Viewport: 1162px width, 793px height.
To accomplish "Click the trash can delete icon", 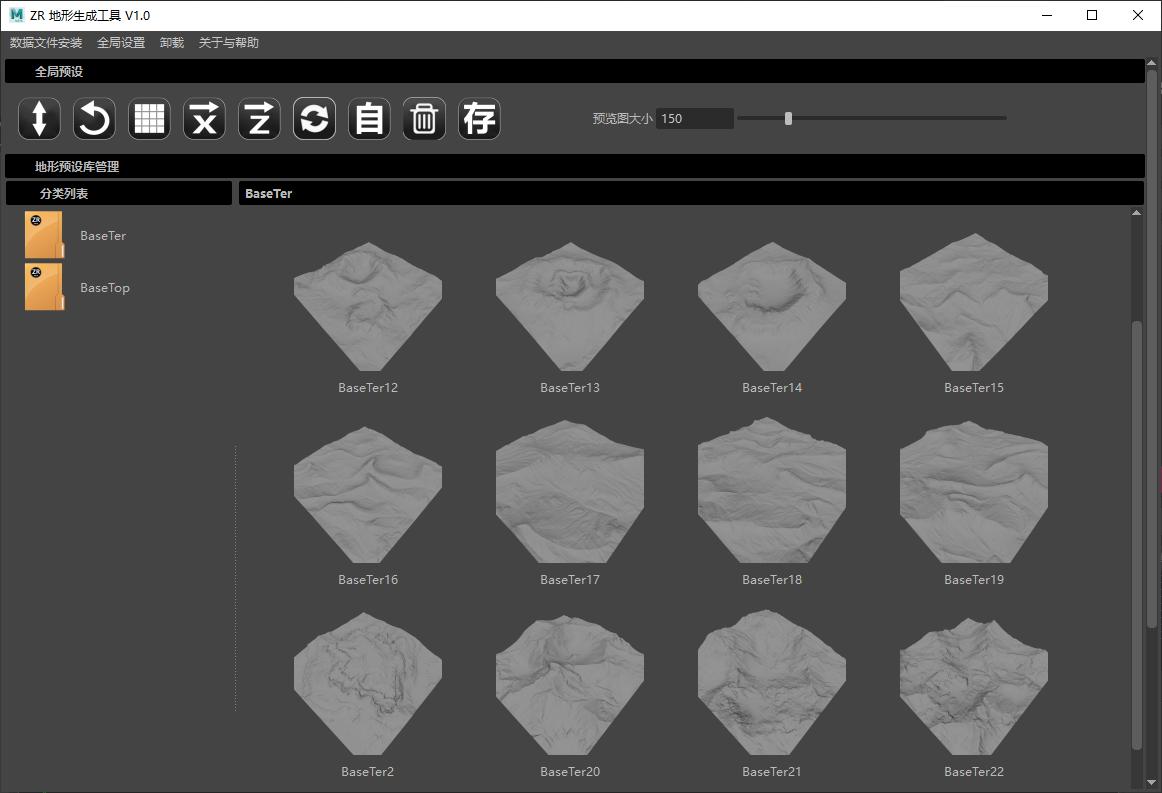I will coord(424,119).
